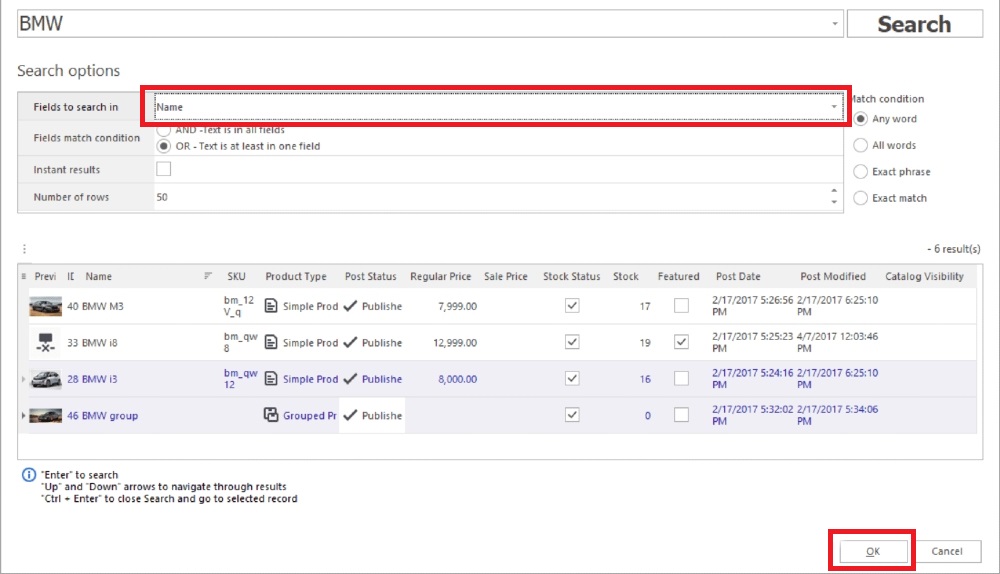1000x574 pixels.
Task: Toggle Featured checkbox for BMW i3
Action: click(x=681, y=378)
